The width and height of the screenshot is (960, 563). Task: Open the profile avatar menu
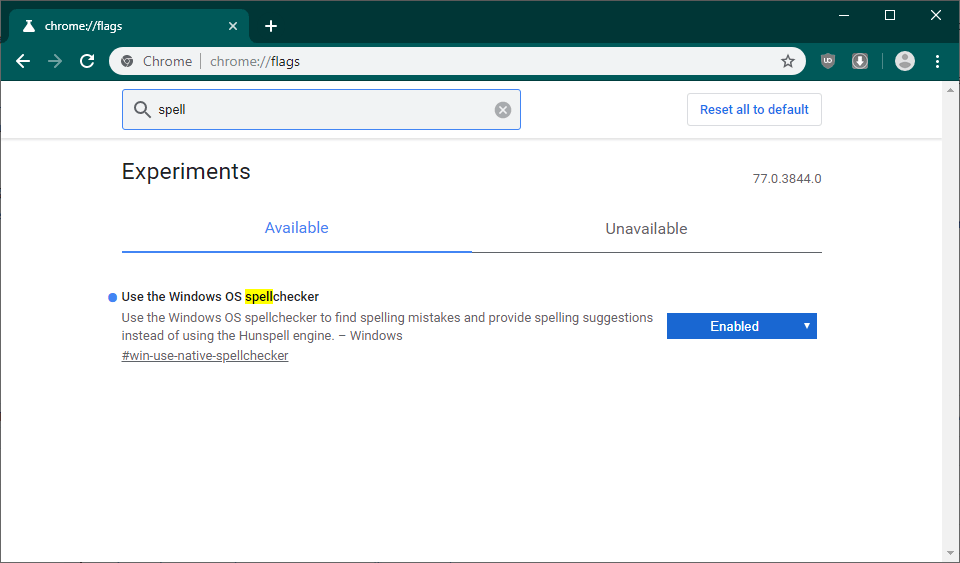click(904, 61)
